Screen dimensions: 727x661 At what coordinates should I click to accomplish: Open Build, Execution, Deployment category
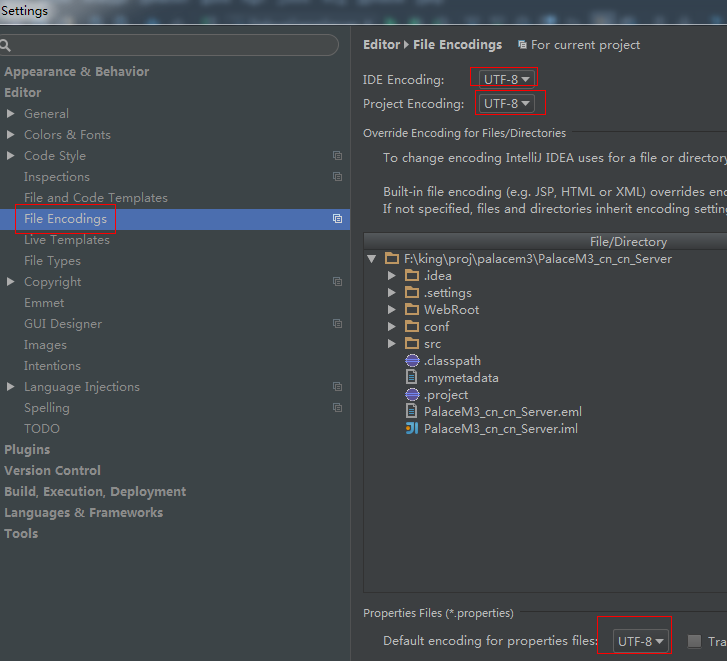(95, 491)
